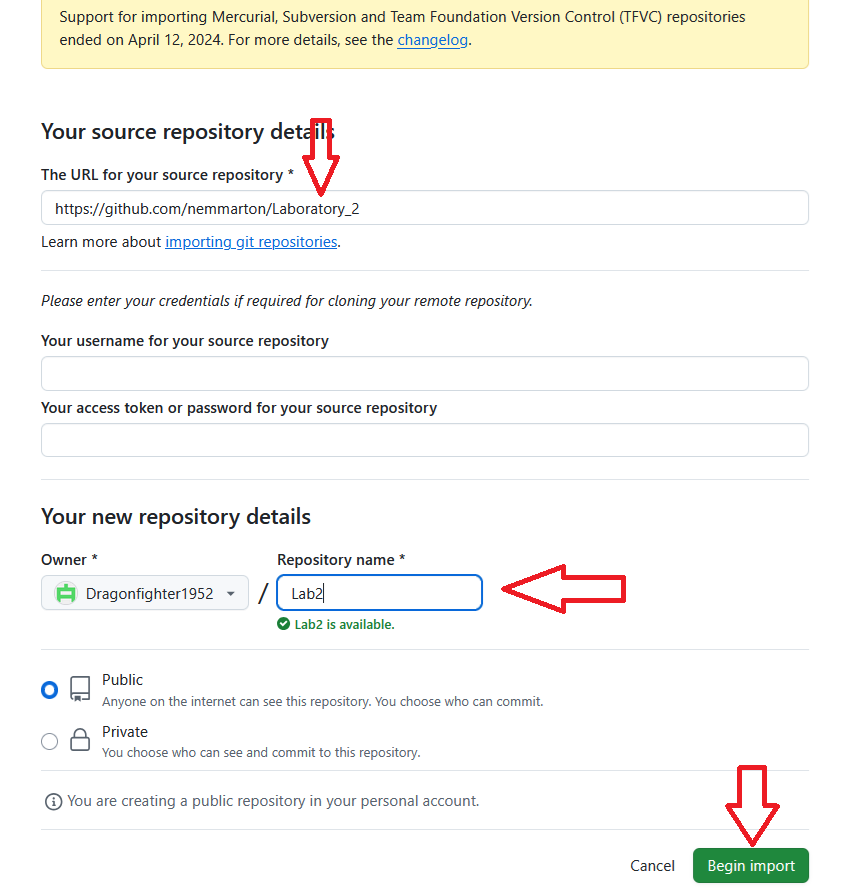Cancel the repository import
This screenshot has width=844, height=894.
pos(652,866)
